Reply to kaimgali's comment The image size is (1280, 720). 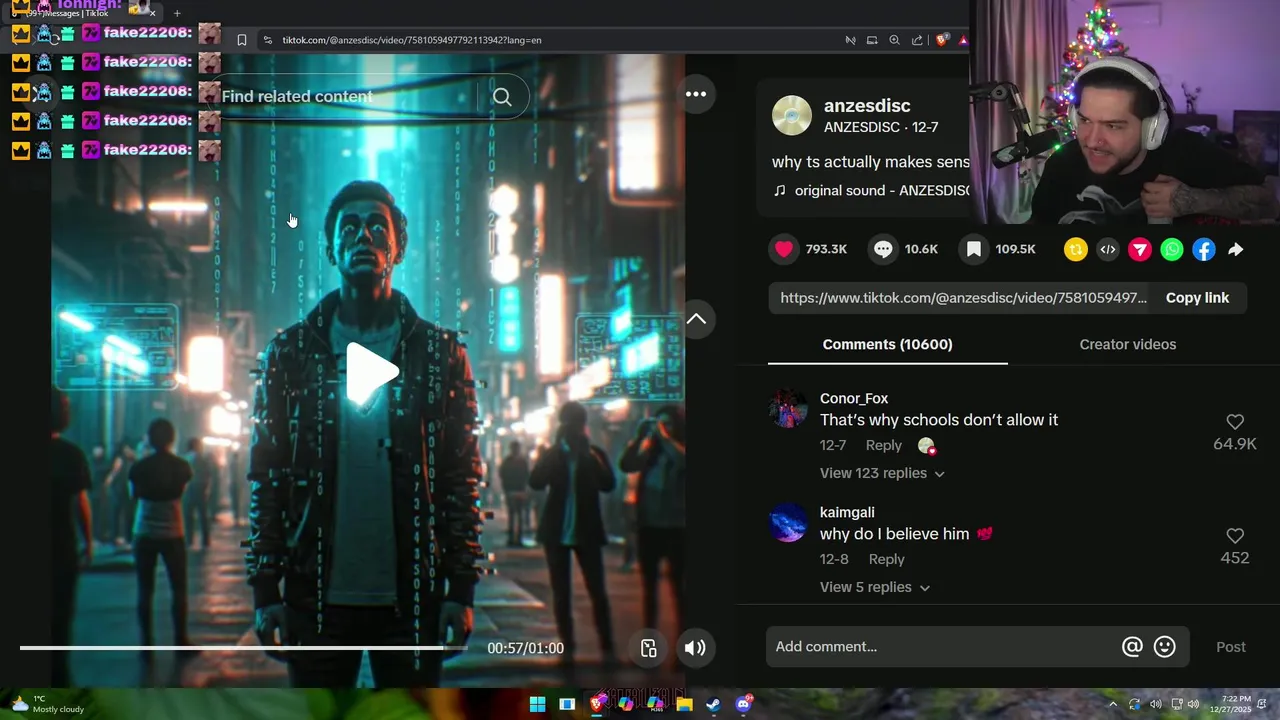[886, 559]
